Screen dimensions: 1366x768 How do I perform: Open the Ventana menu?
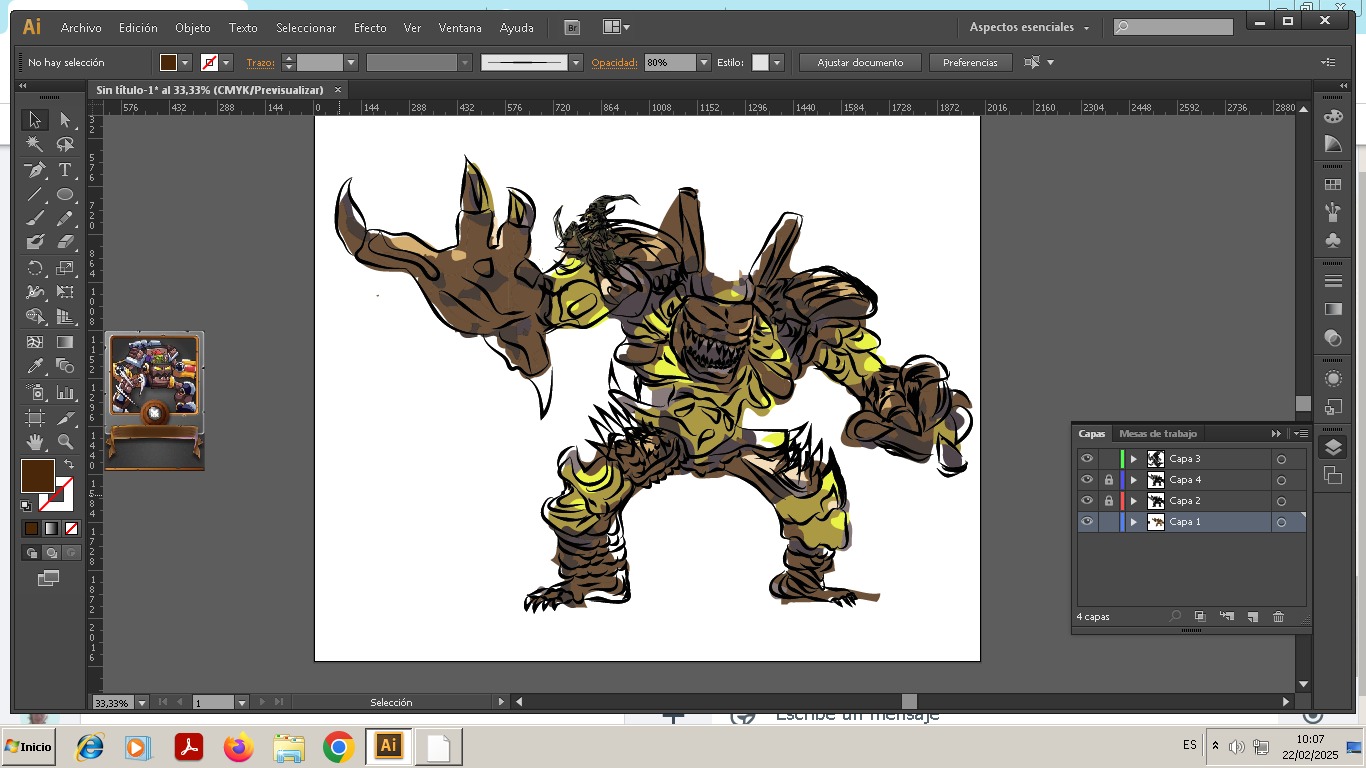point(460,28)
